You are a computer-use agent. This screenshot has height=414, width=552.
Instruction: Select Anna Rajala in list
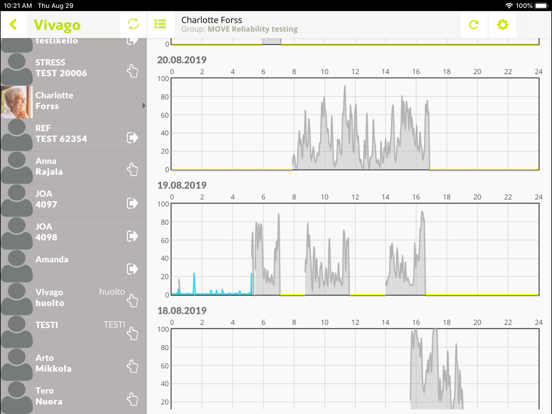click(74, 168)
